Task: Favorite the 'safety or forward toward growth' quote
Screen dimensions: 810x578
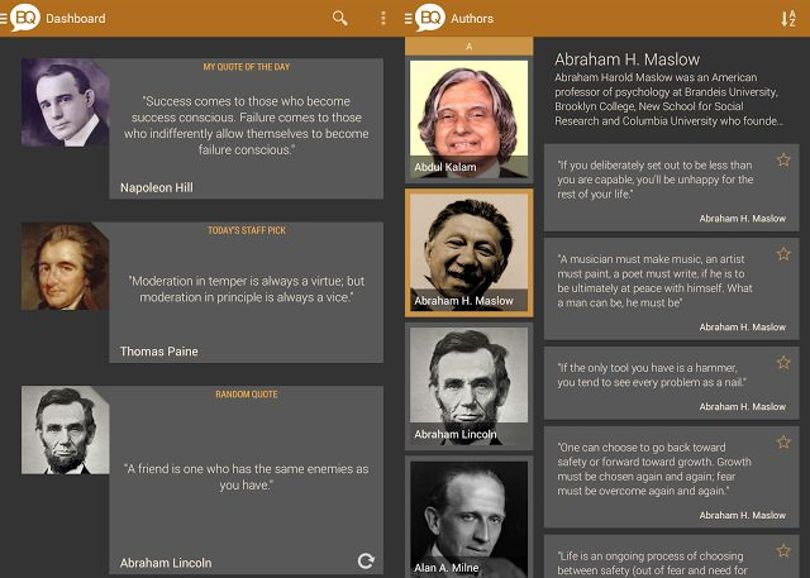Action: [783, 442]
